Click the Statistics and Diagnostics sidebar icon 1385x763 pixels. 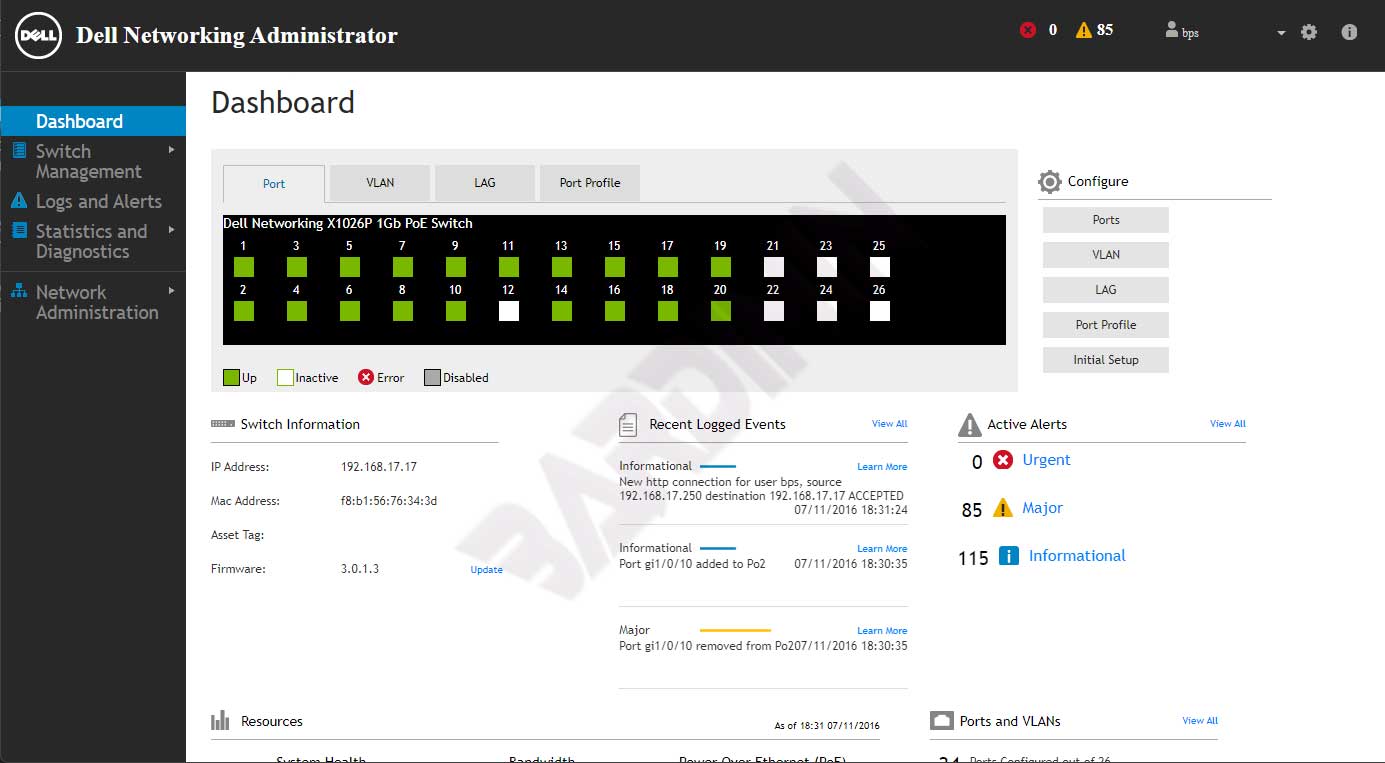19,231
